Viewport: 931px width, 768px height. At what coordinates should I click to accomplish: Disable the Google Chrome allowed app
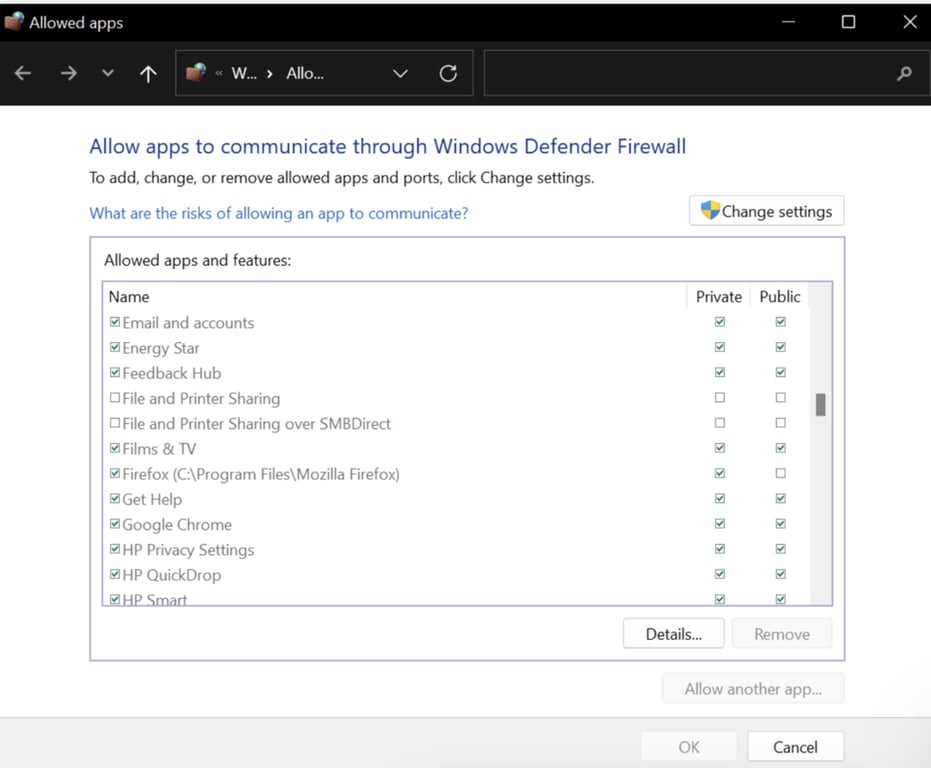coord(114,522)
